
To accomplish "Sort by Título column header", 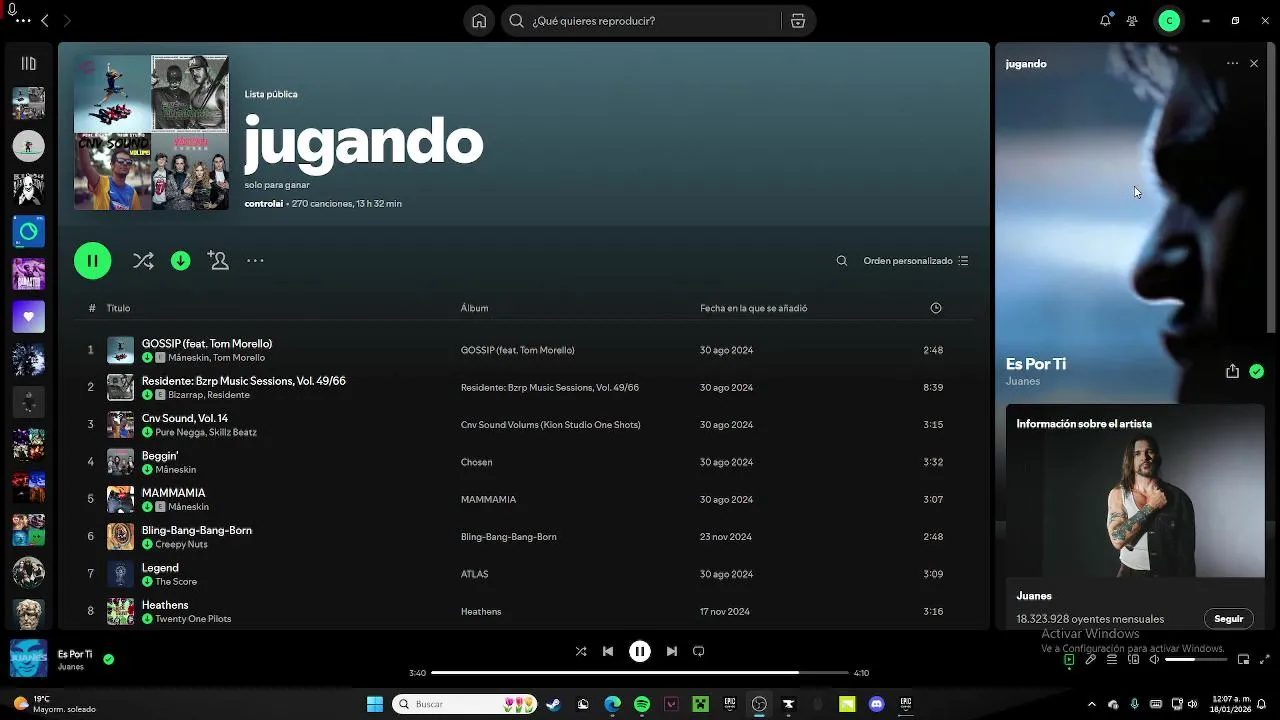I will pyautogui.click(x=118, y=308).
